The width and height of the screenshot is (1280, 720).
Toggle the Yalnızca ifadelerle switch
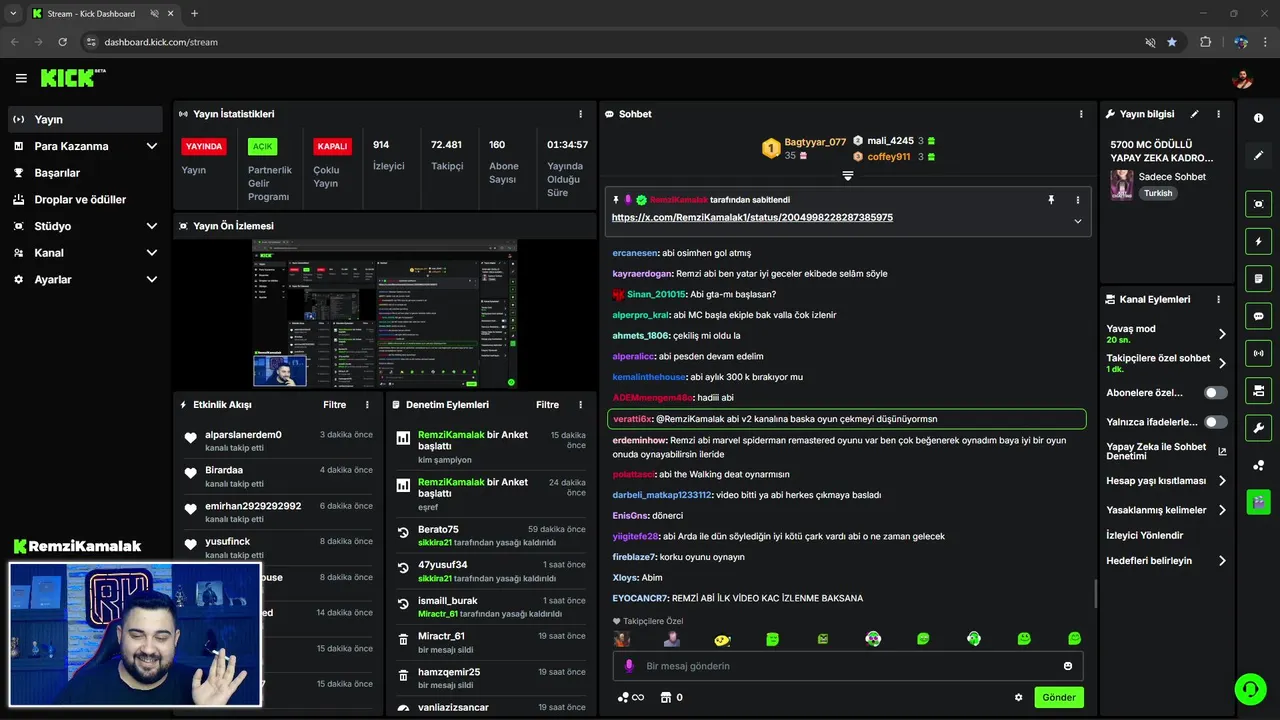(x=1215, y=422)
